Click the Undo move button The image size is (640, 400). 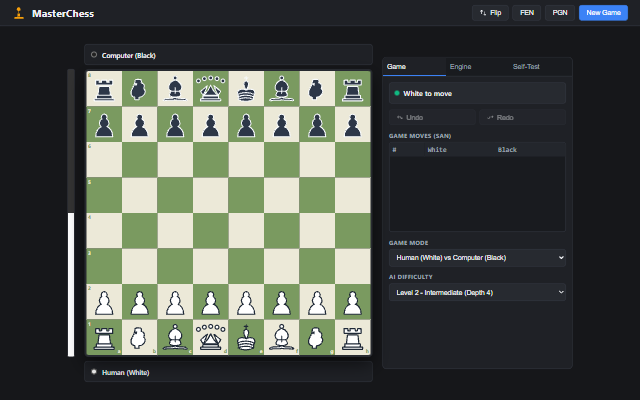(432, 117)
